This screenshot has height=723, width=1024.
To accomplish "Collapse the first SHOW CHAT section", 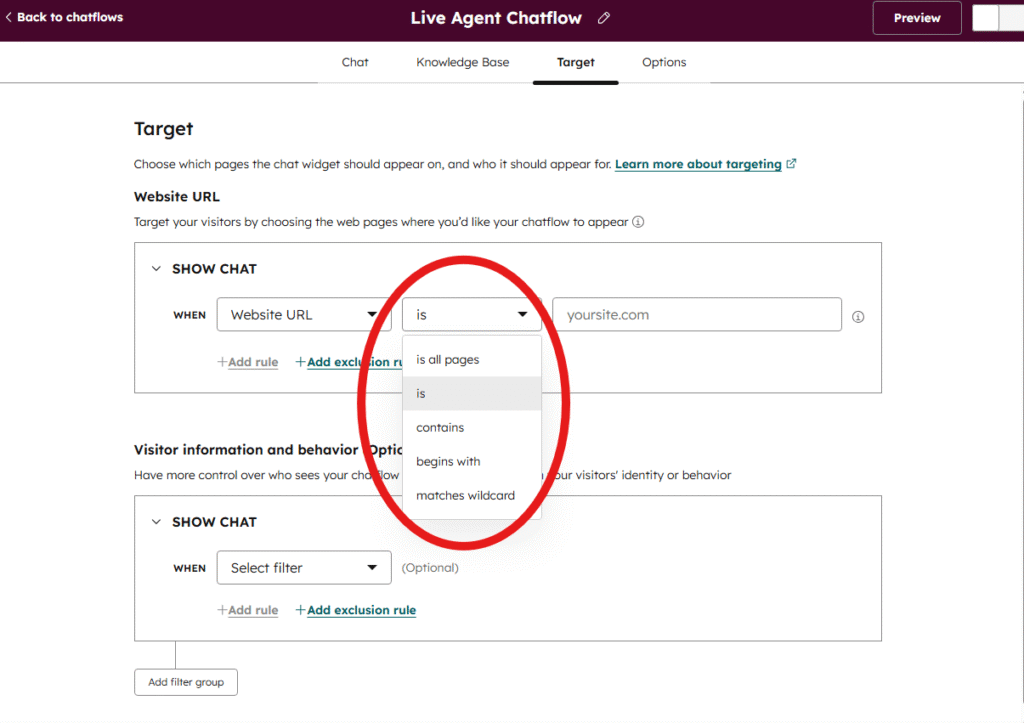I will pyautogui.click(x=156, y=269).
